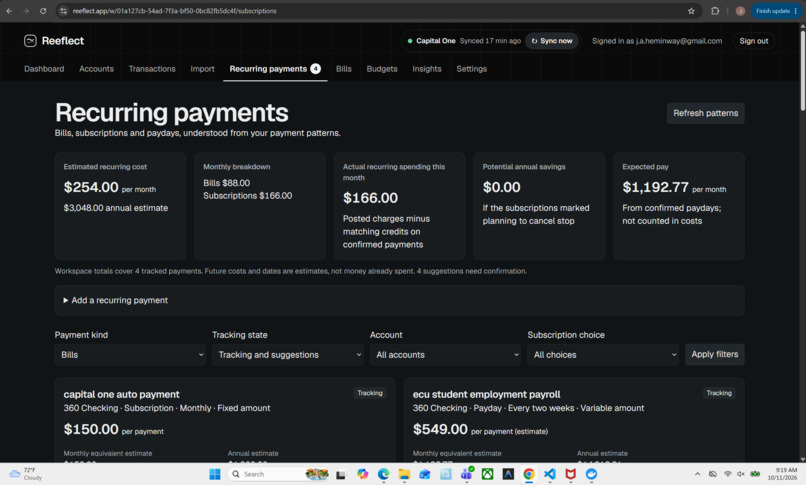Open the browser extensions puzzle icon
806x485 pixels.
(715, 11)
